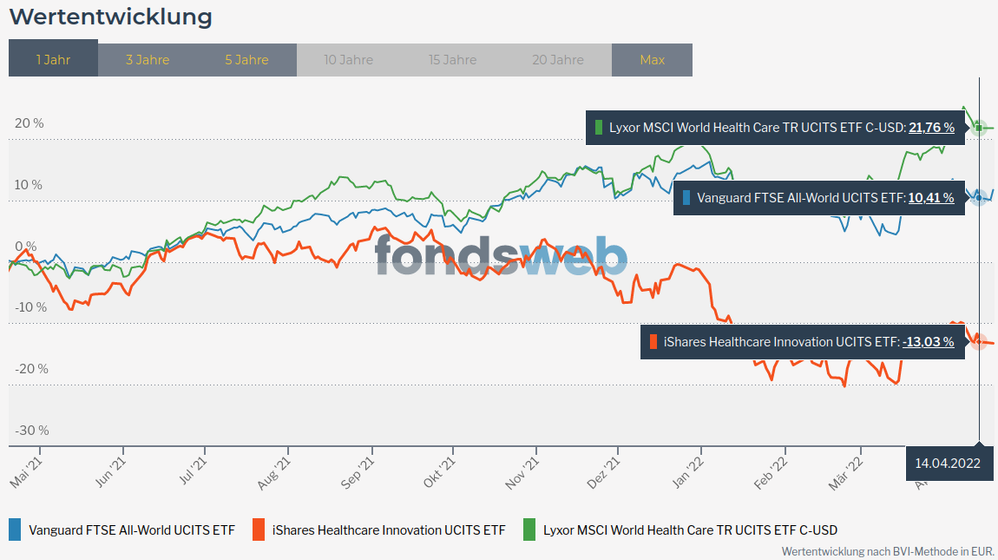Click the orange data point marker on chart
Screen dimensions: 998x560
pyautogui.click(x=979, y=342)
